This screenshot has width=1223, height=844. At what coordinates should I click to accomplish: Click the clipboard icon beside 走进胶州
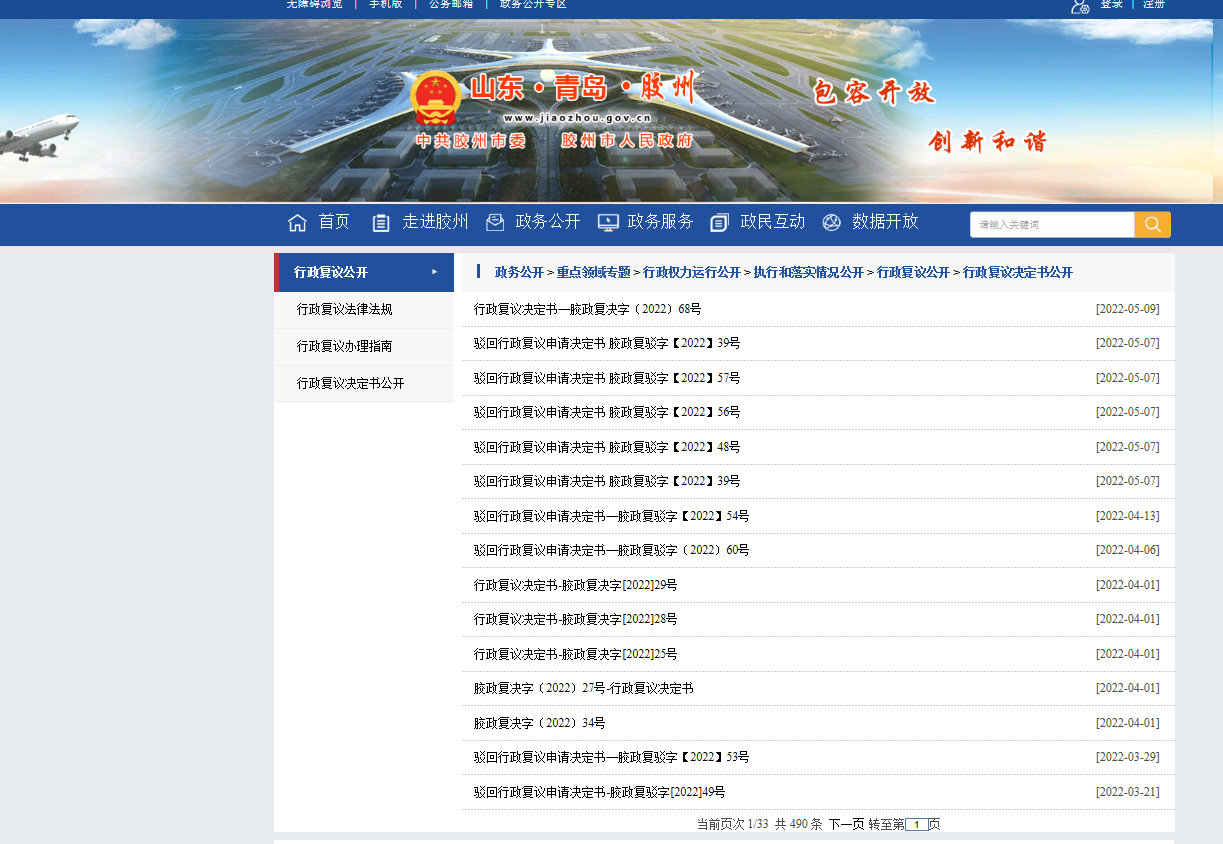point(381,223)
